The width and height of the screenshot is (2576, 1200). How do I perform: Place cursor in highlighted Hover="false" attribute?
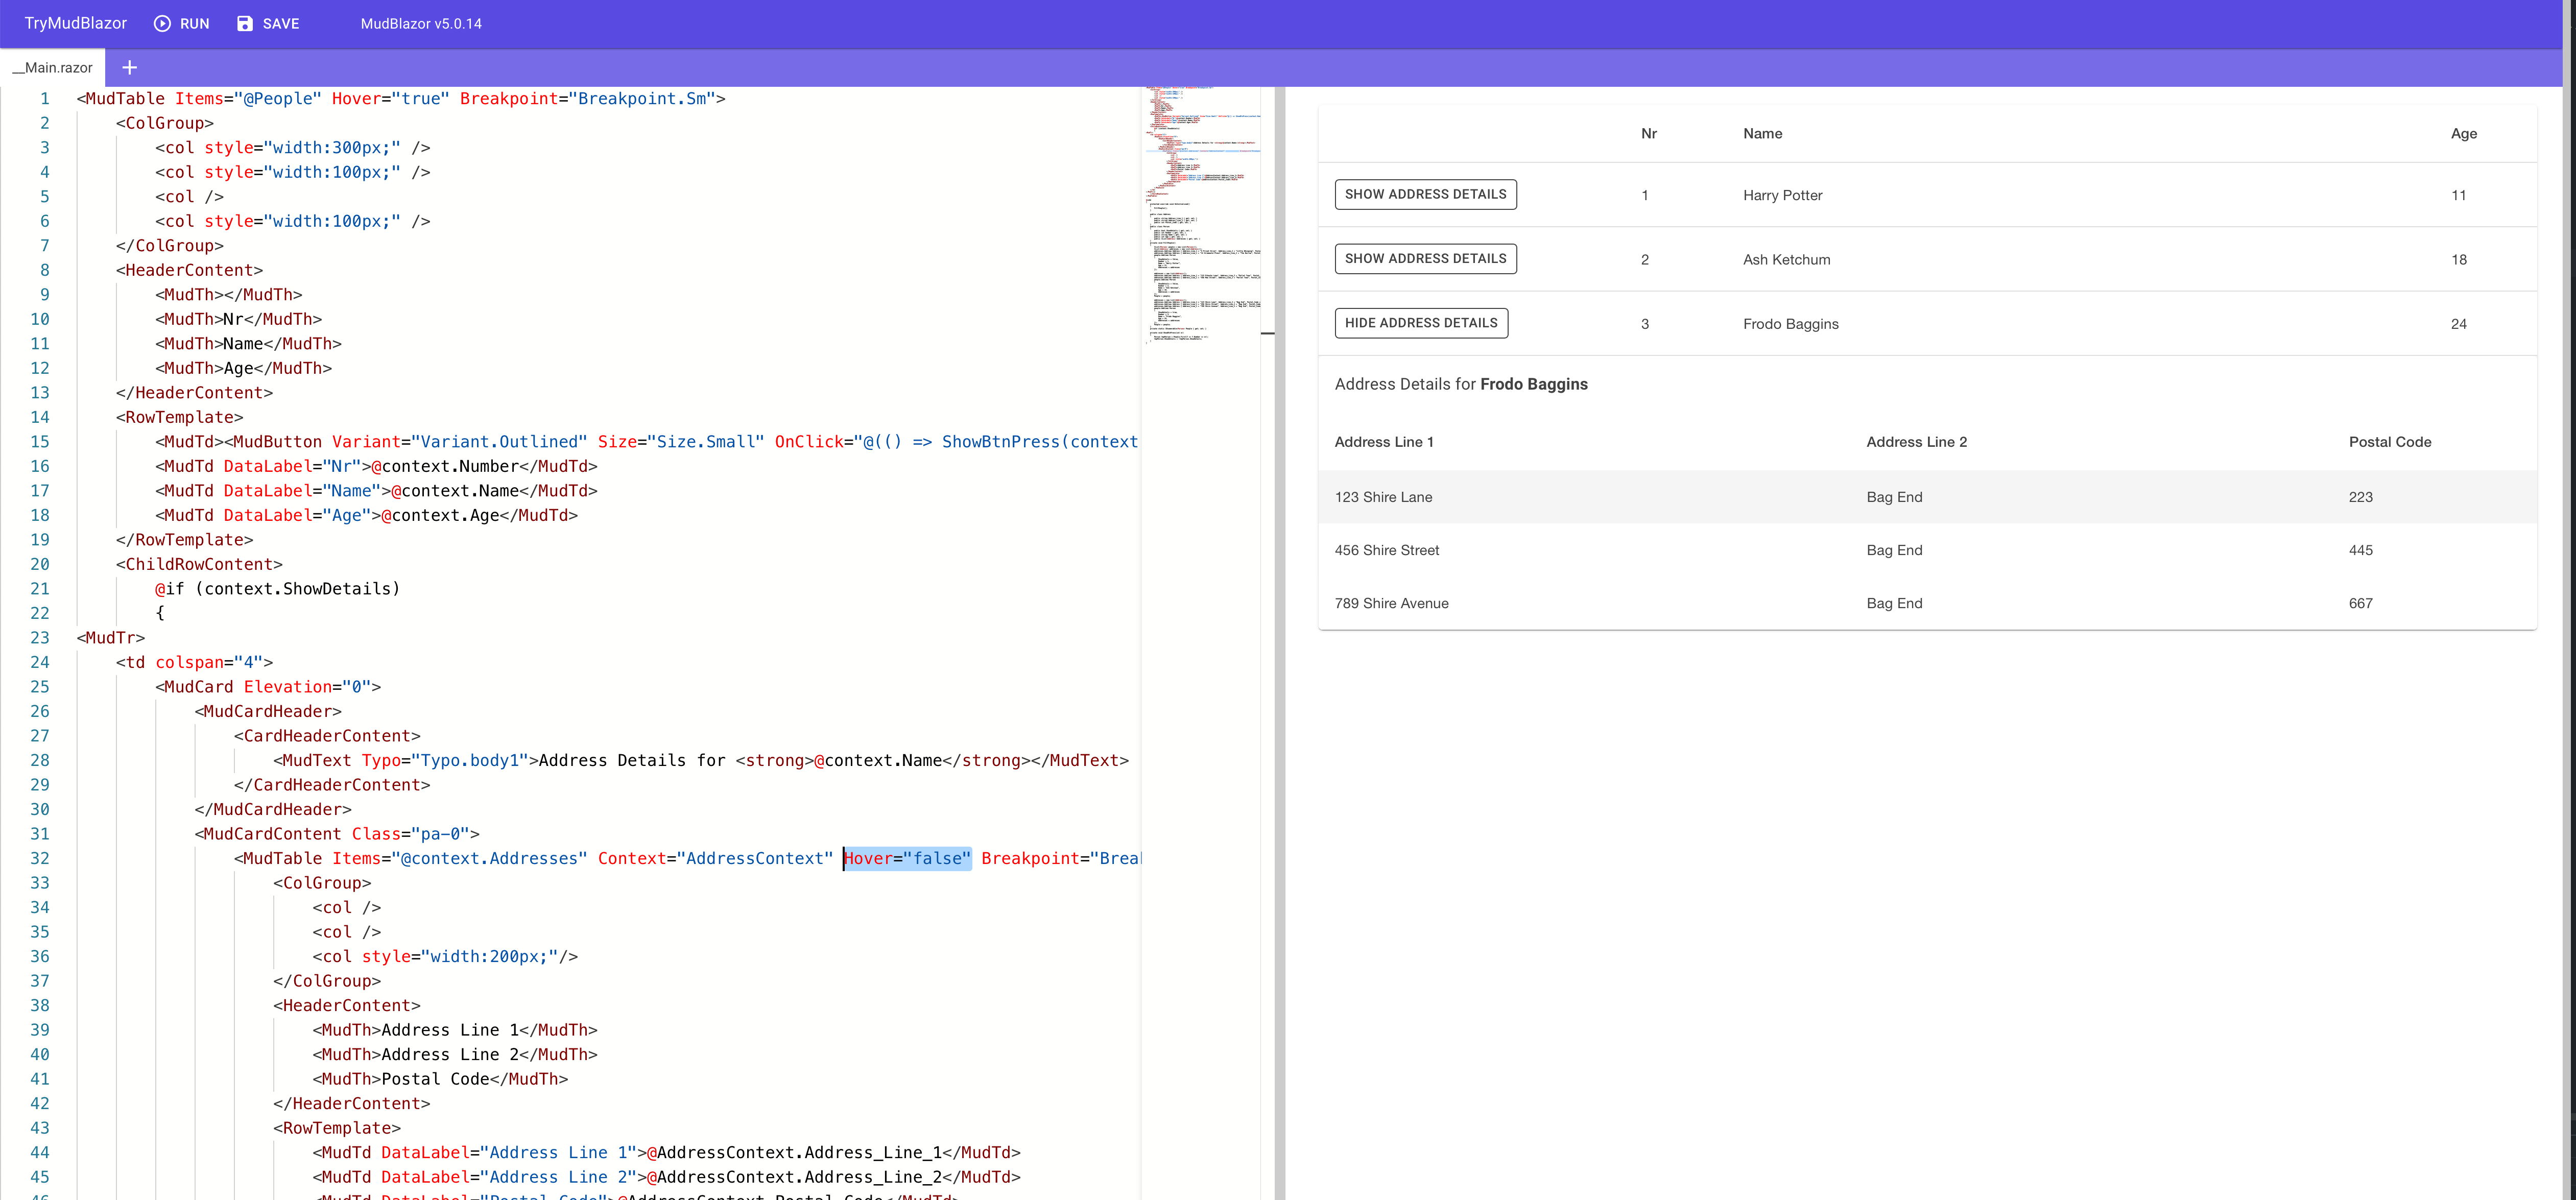point(907,858)
